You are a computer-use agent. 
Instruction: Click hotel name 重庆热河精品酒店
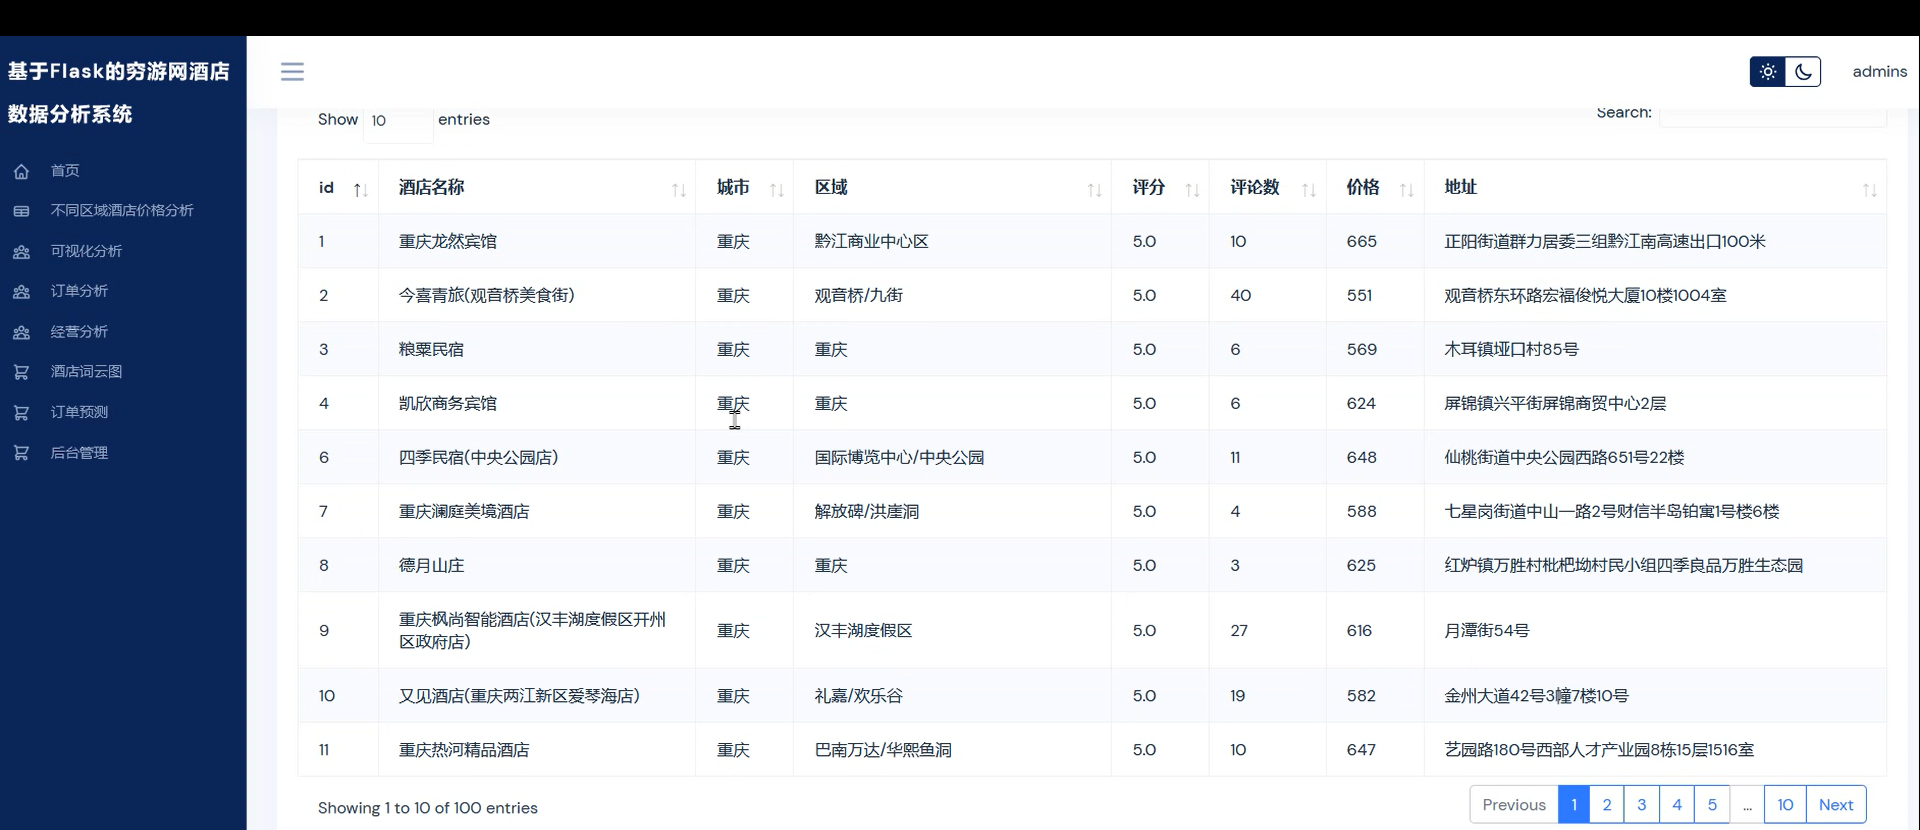pyautogui.click(x=464, y=750)
